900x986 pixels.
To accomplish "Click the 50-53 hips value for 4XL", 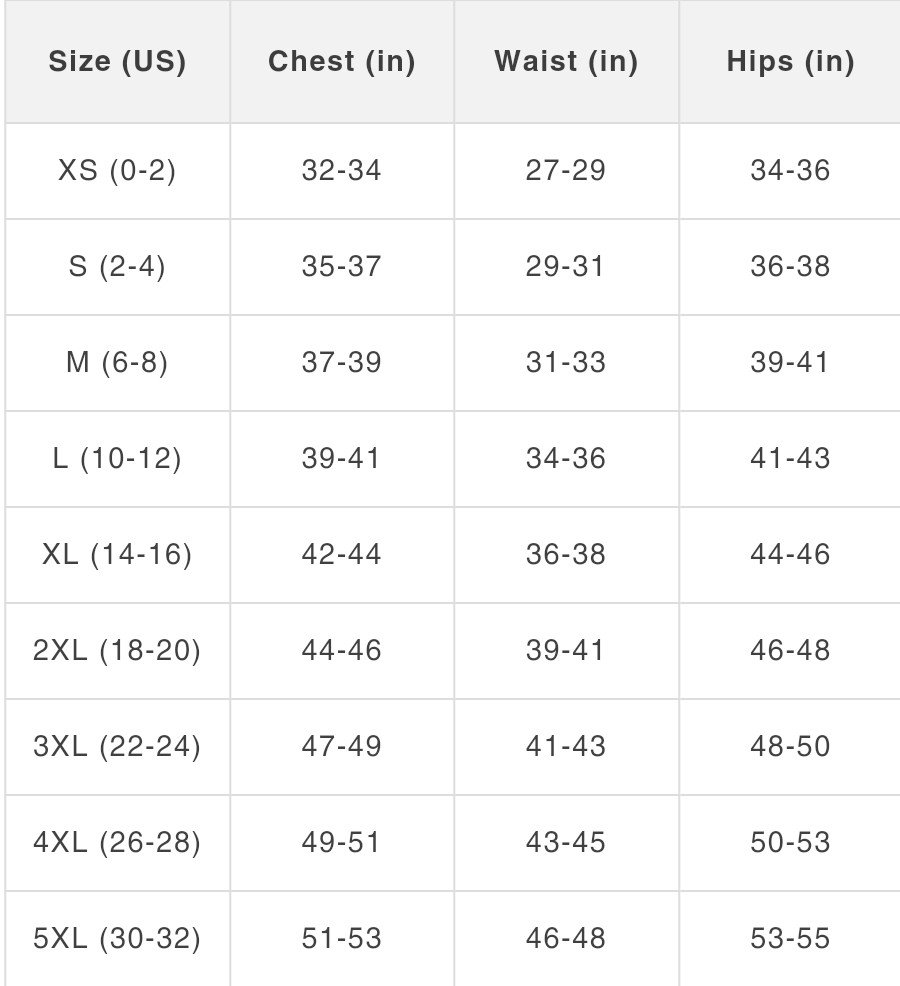I will pyautogui.click(x=790, y=843).
